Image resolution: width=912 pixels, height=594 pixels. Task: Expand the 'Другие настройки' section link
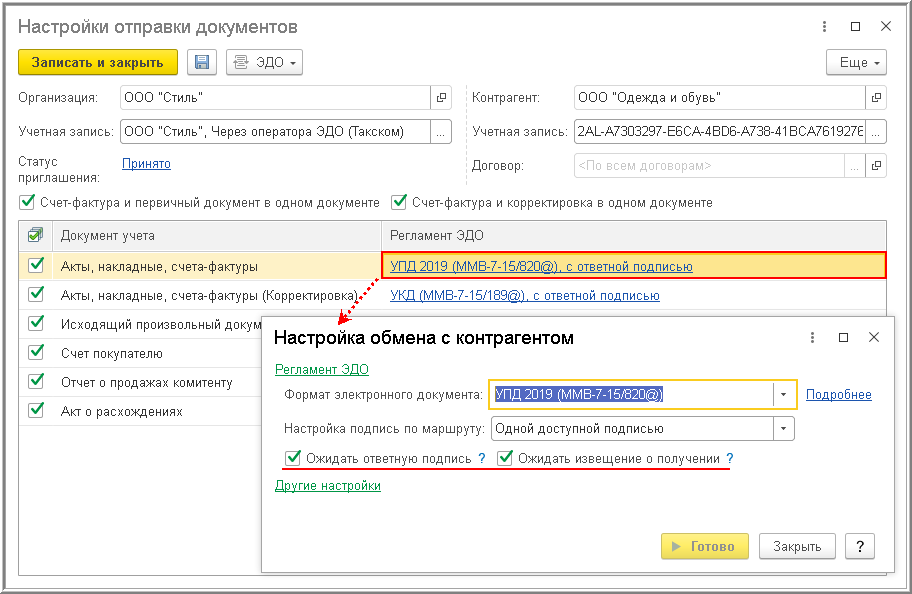pos(327,486)
